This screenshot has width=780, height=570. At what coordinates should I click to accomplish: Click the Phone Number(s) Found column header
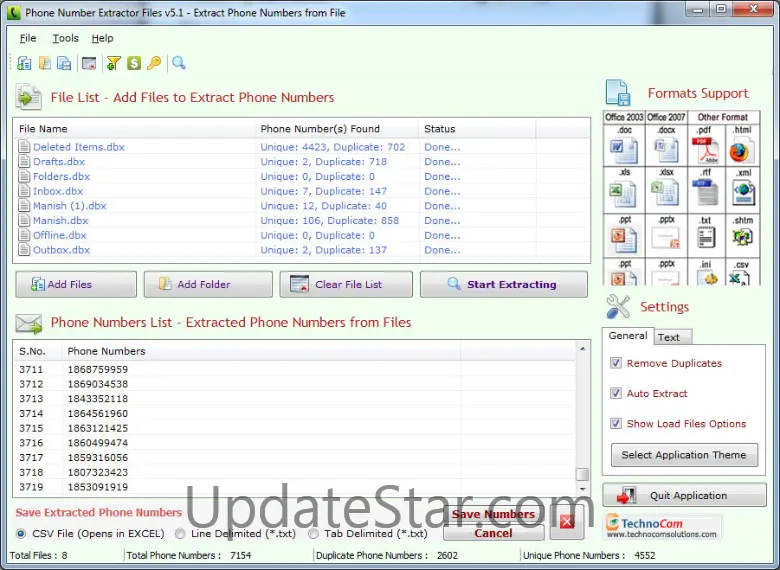[337, 129]
